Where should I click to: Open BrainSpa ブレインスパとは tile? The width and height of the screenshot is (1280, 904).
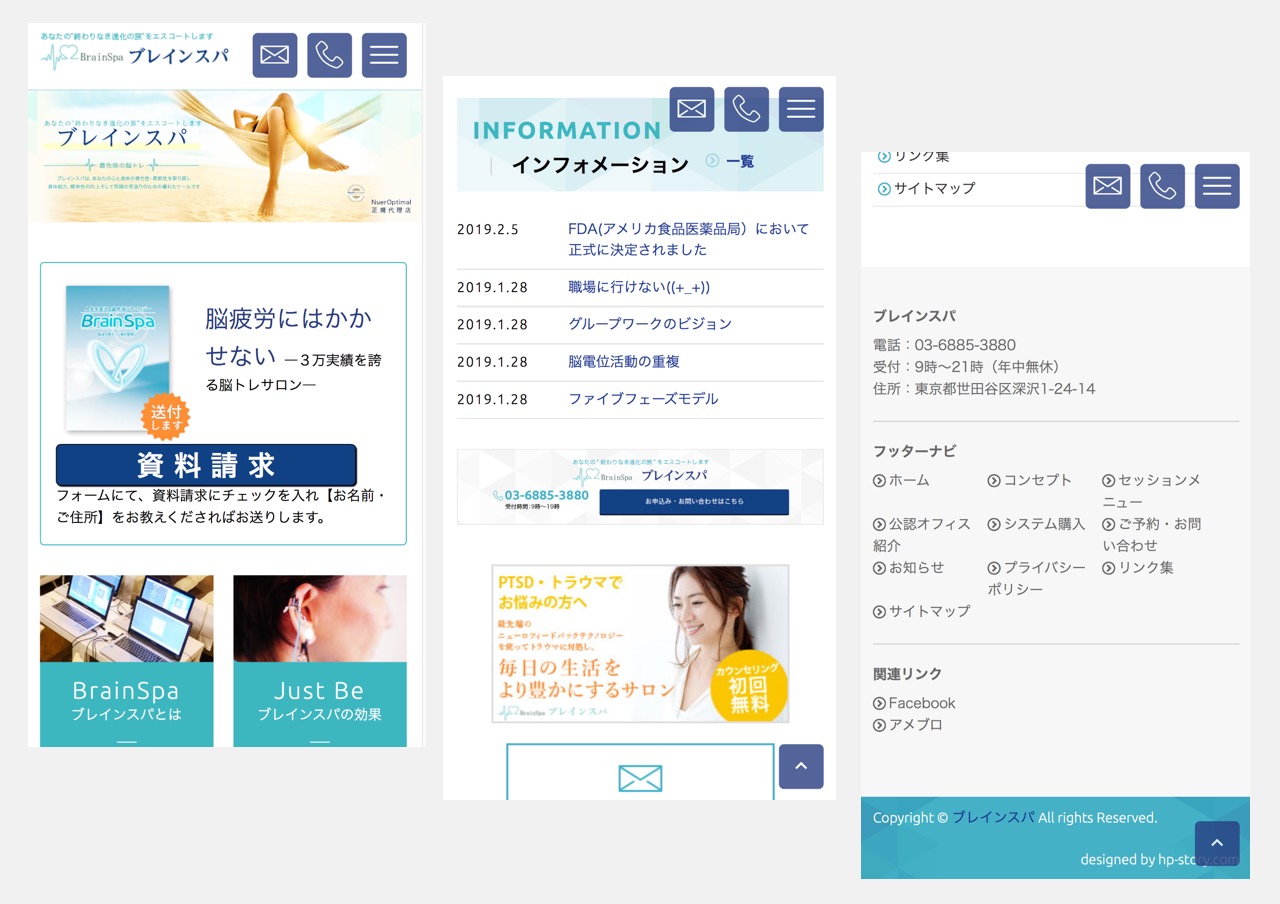(x=126, y=661)
